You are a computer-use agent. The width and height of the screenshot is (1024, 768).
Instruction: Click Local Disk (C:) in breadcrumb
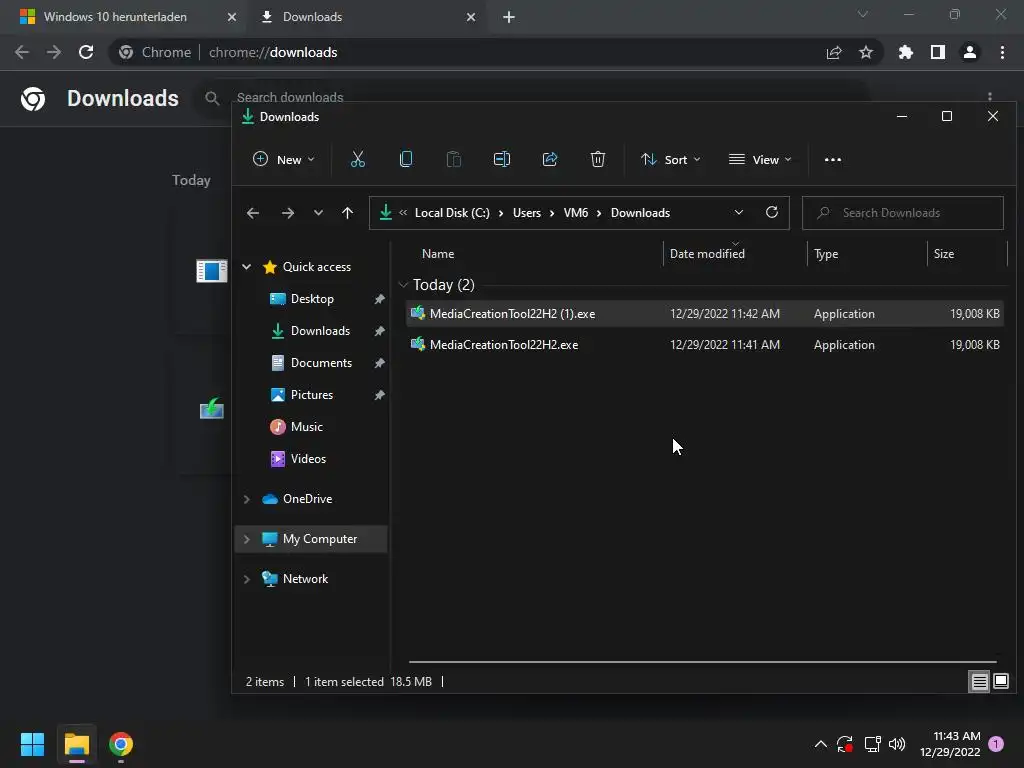click(x=452, y=213)
